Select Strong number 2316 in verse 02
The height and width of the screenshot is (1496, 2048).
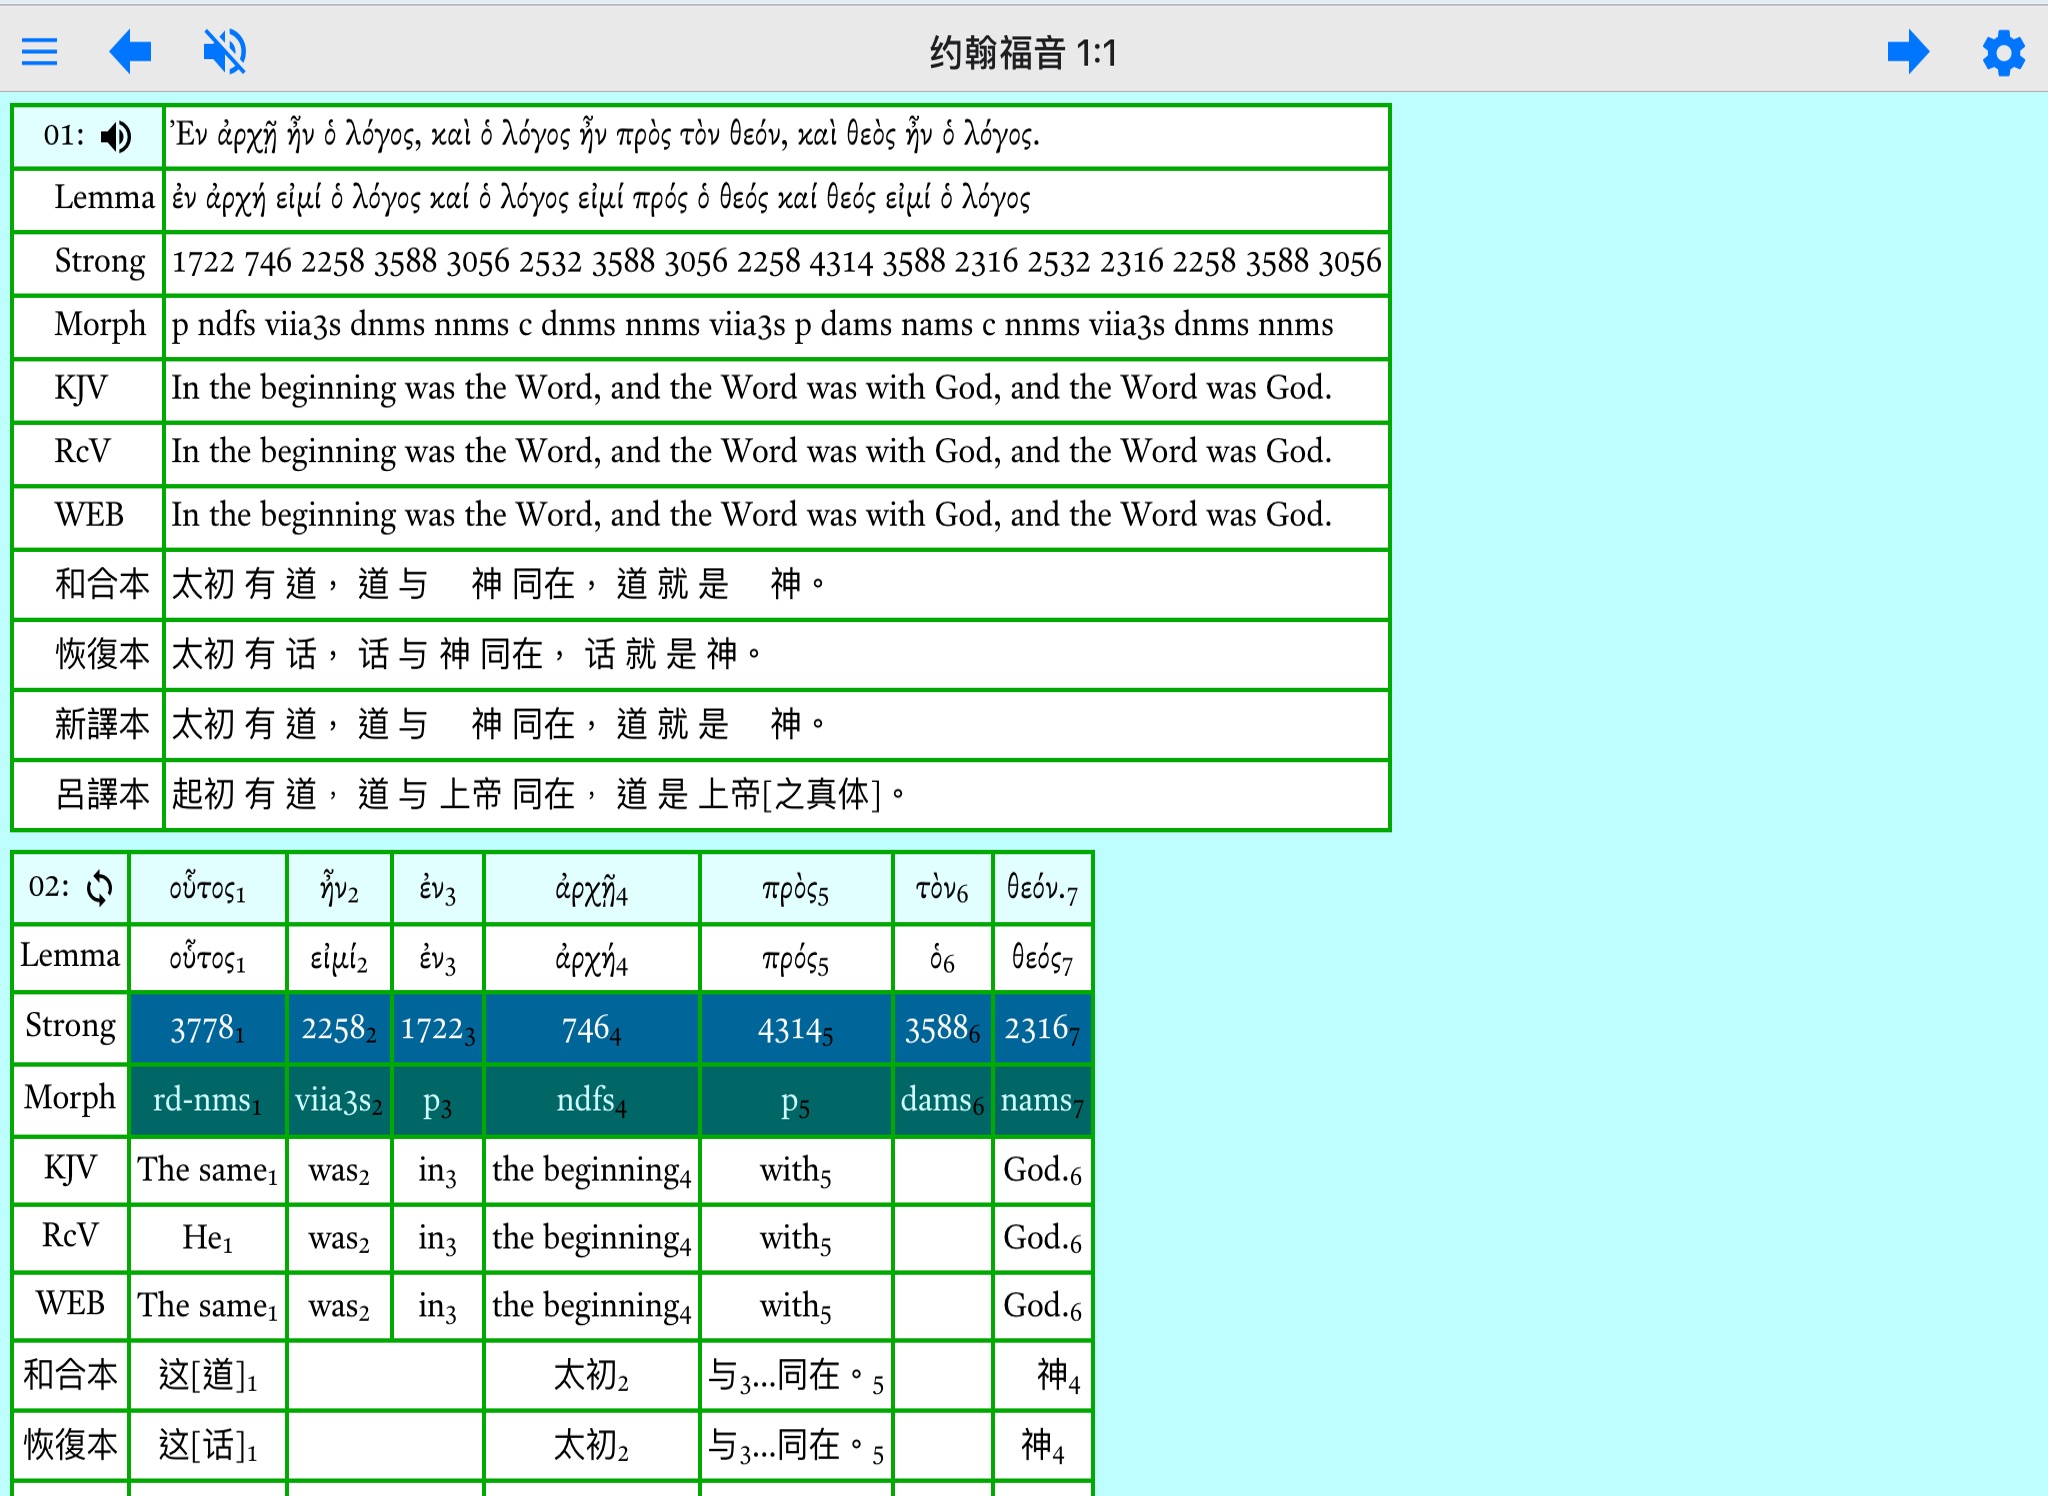click(1042, 1028)
